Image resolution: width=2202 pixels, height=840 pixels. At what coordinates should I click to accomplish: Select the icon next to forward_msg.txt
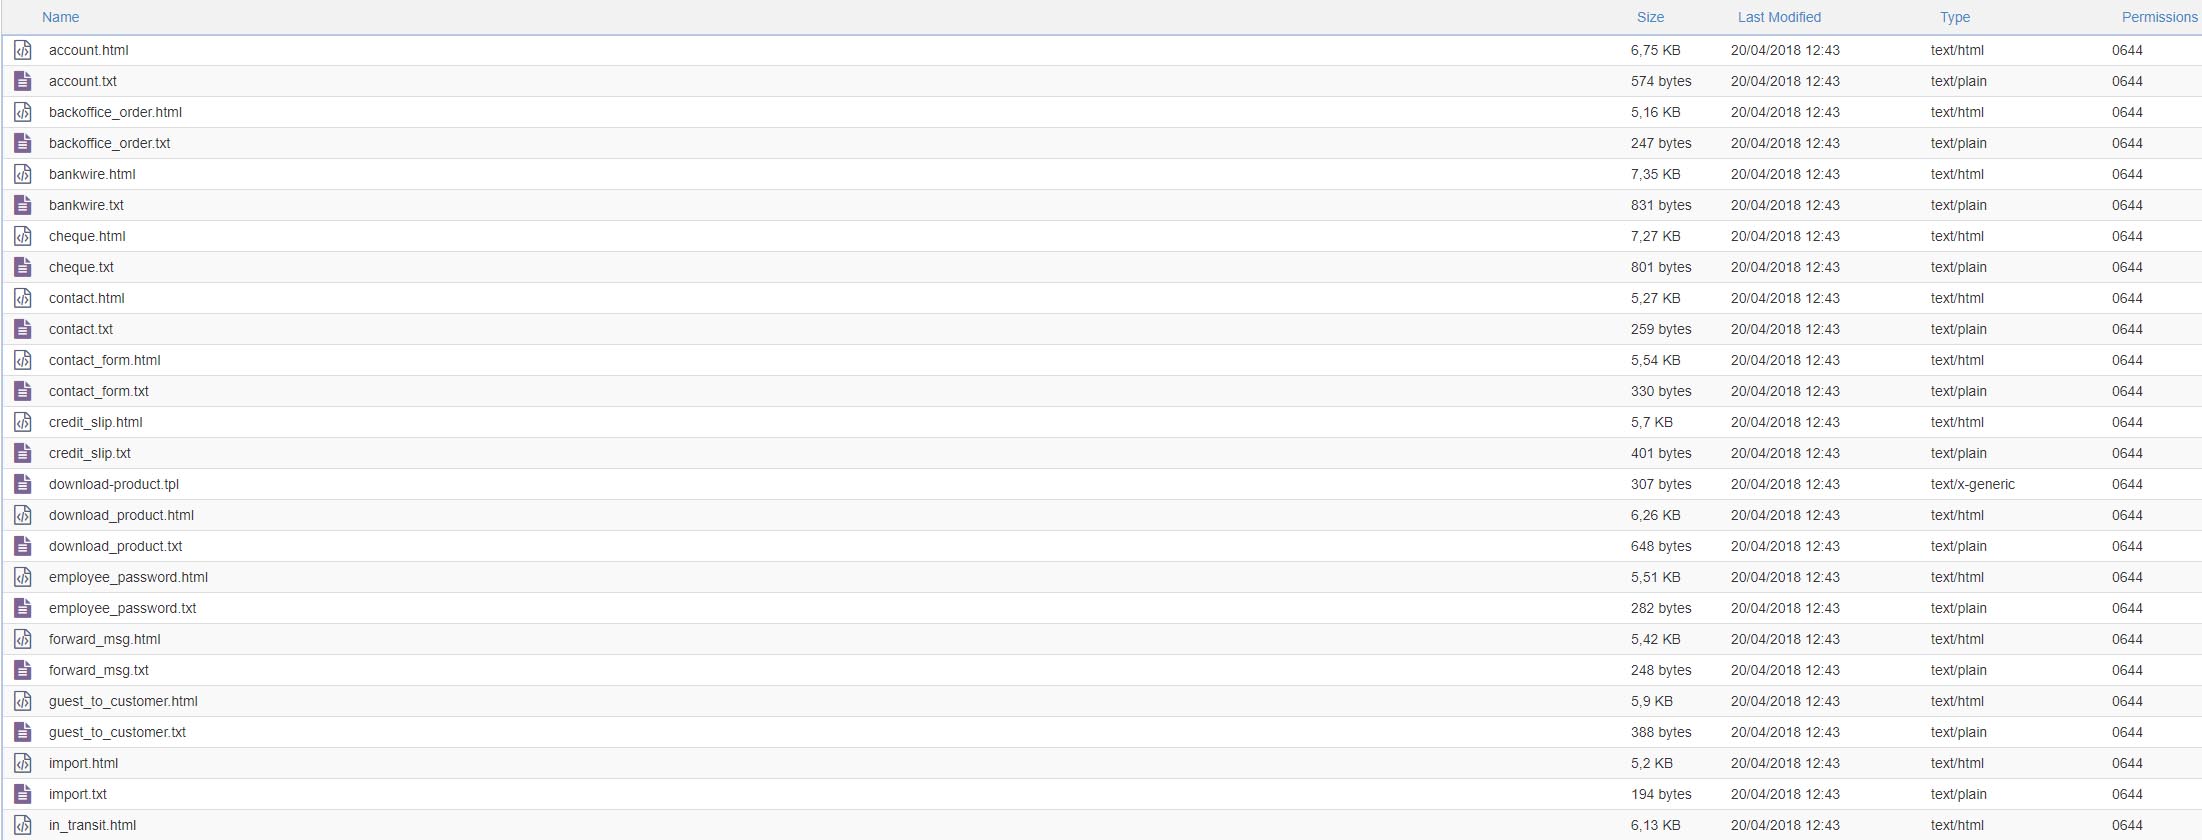point(23,670)
